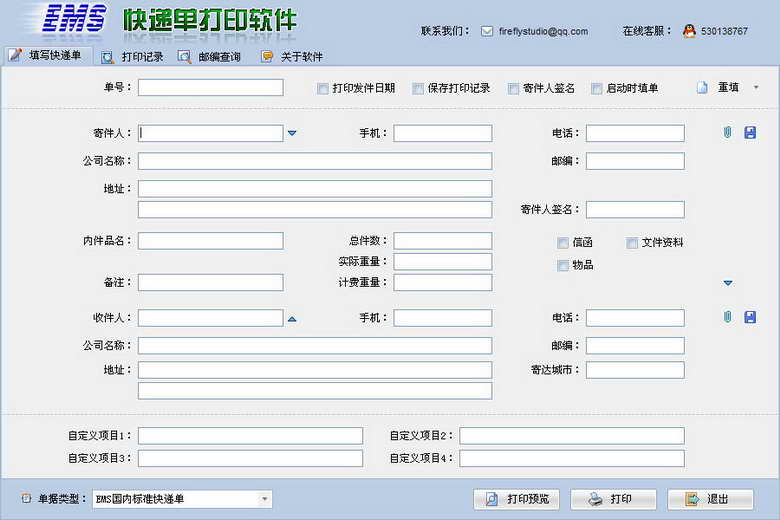The width and height of the screenshot is (780, 520).
Task: Click the recipient 公司名称 field
Action: (x=315, y=346)
